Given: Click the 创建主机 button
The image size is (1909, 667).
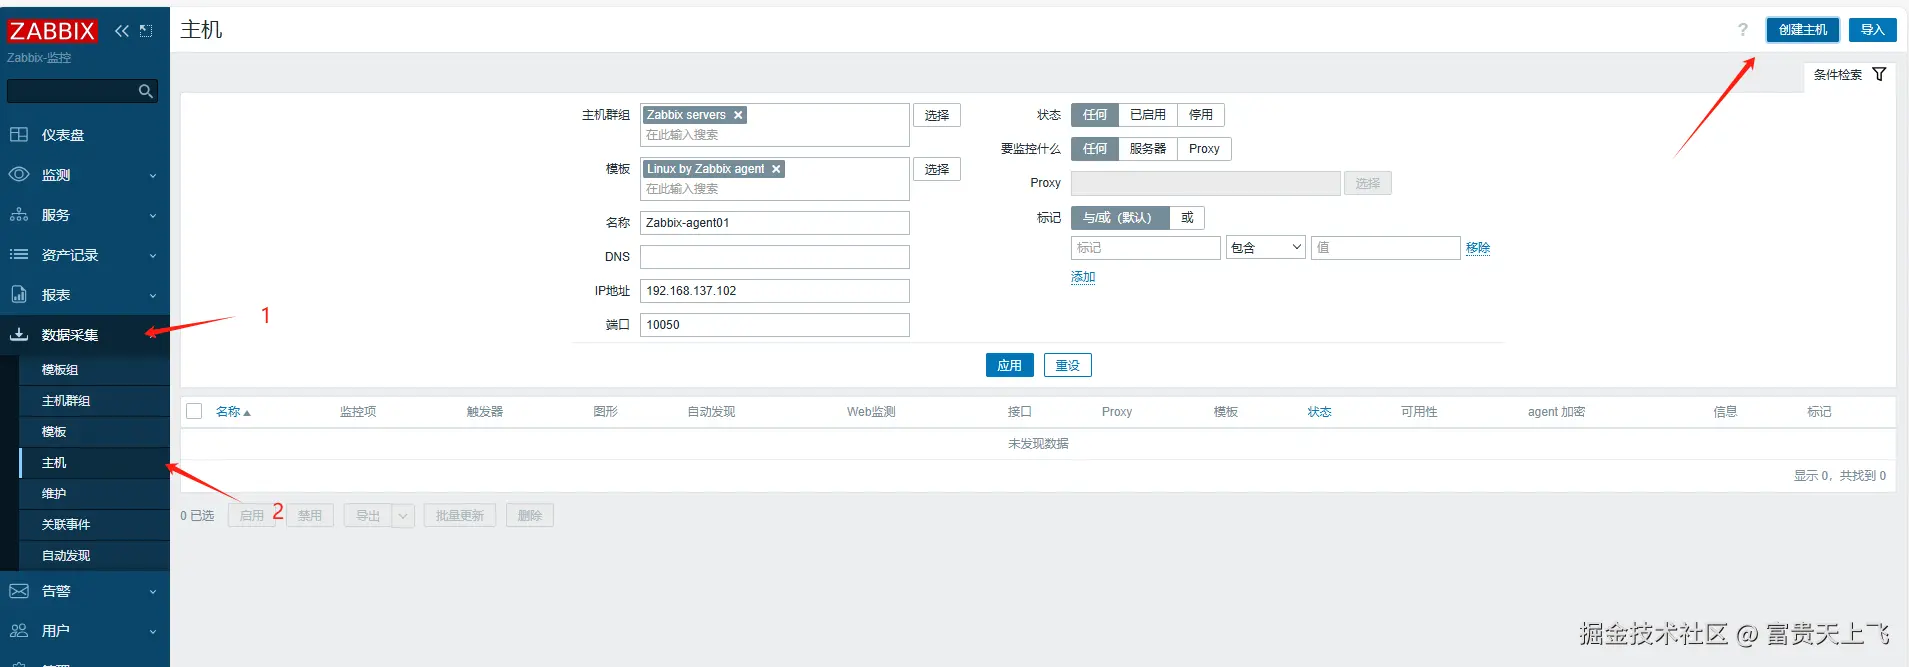Looking at the screenshot, I should tap(1803, 30).
